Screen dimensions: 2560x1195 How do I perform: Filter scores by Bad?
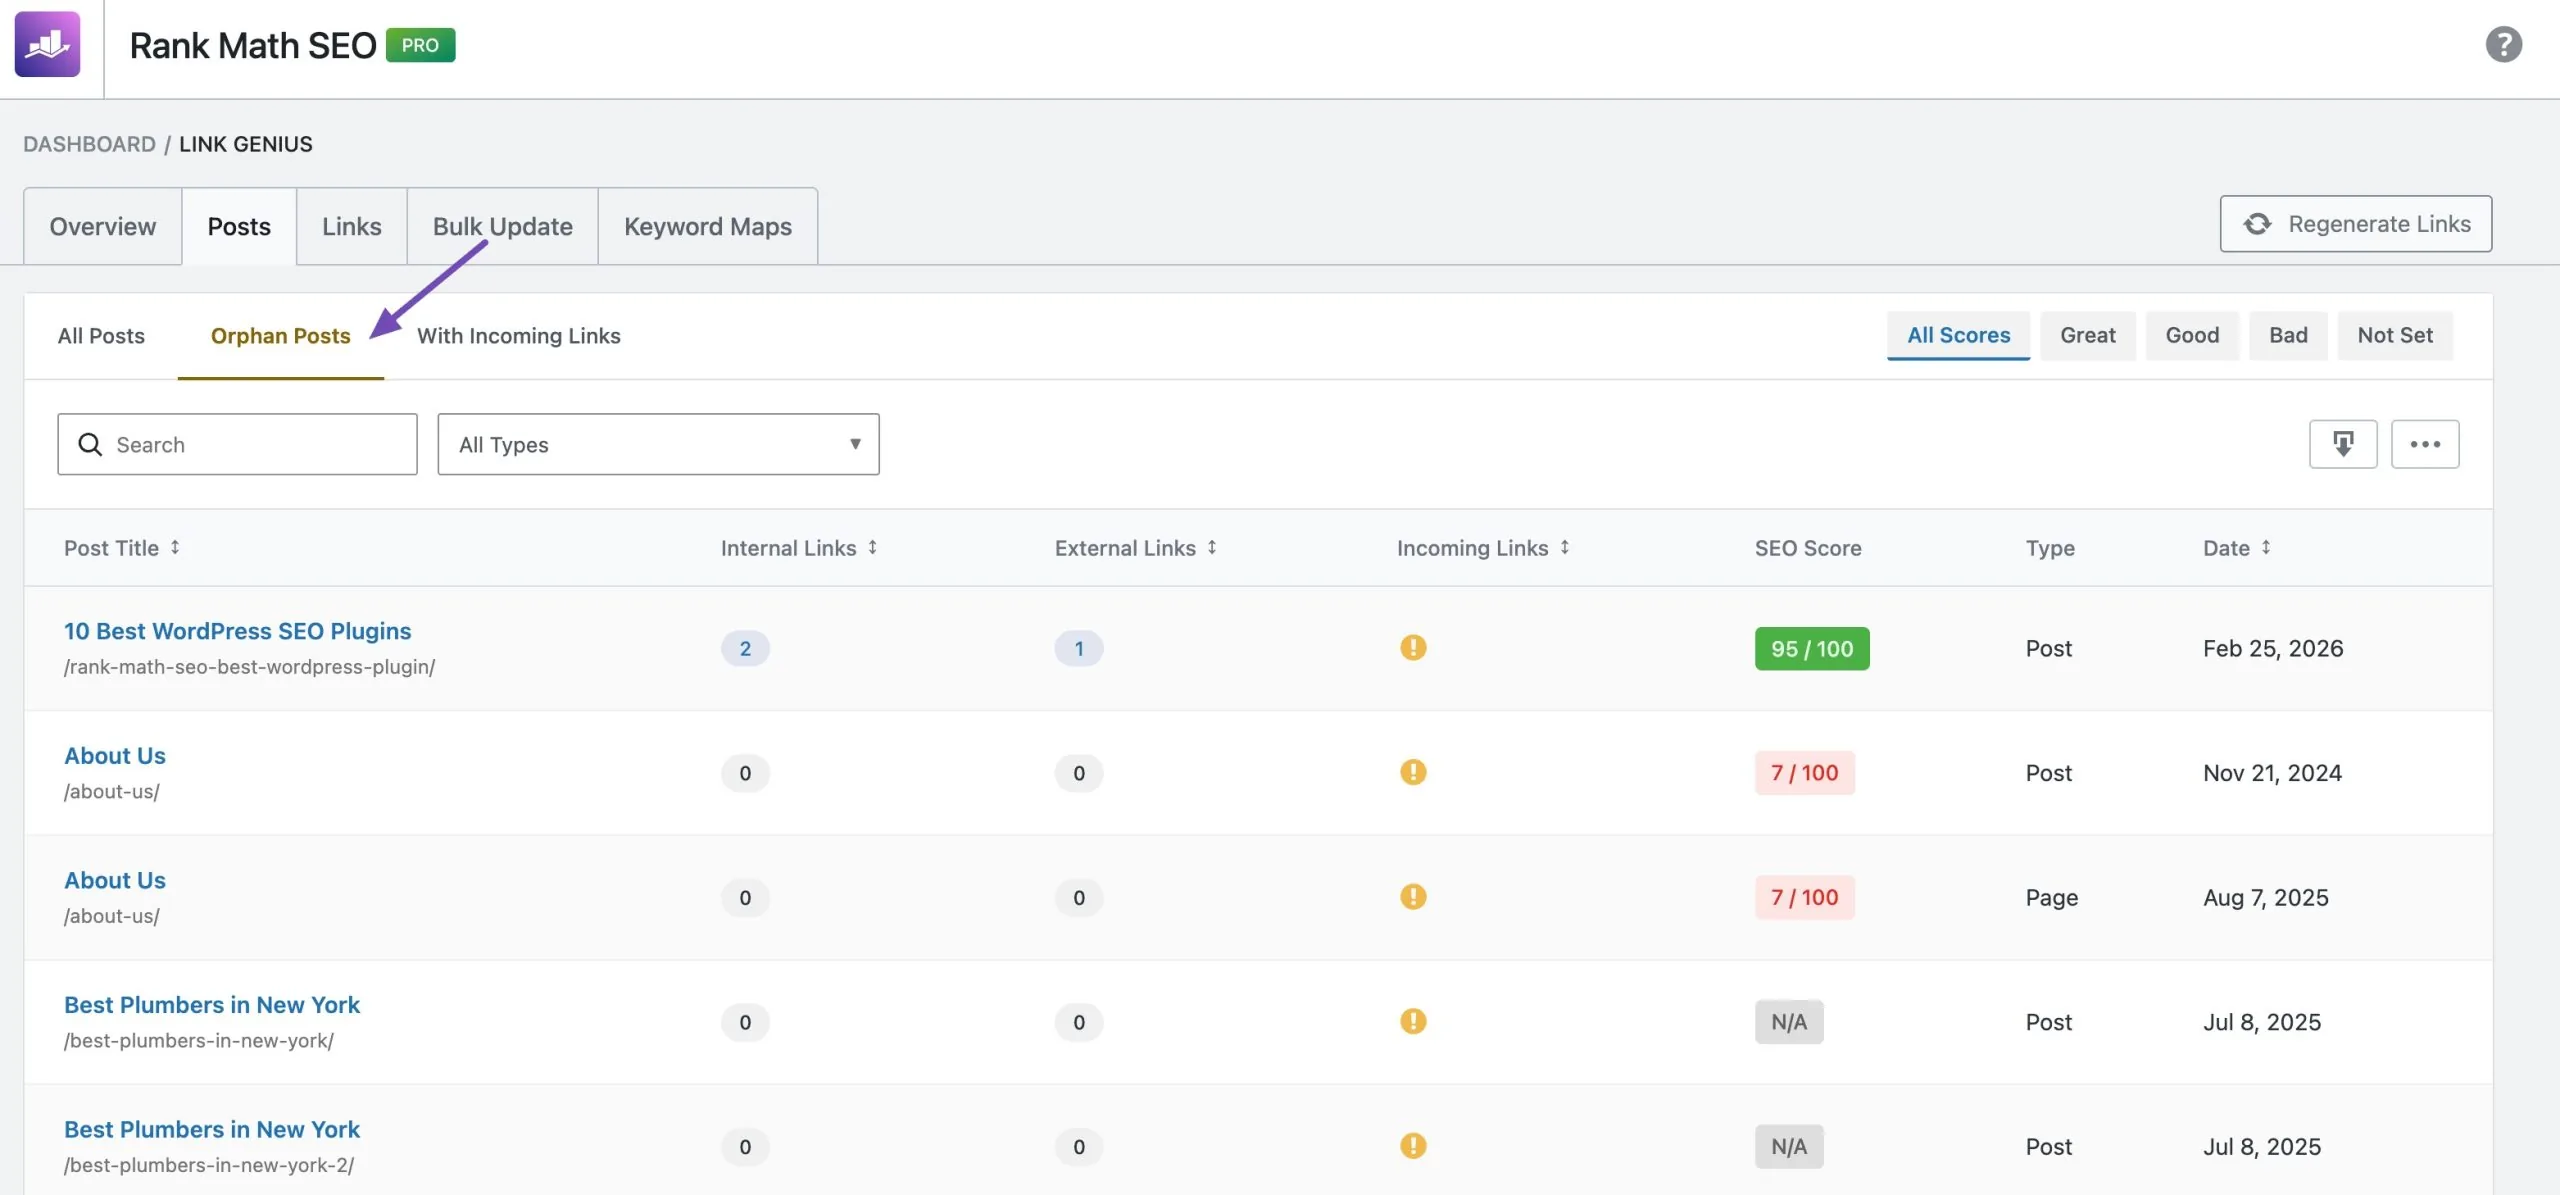coord(2287,335)
